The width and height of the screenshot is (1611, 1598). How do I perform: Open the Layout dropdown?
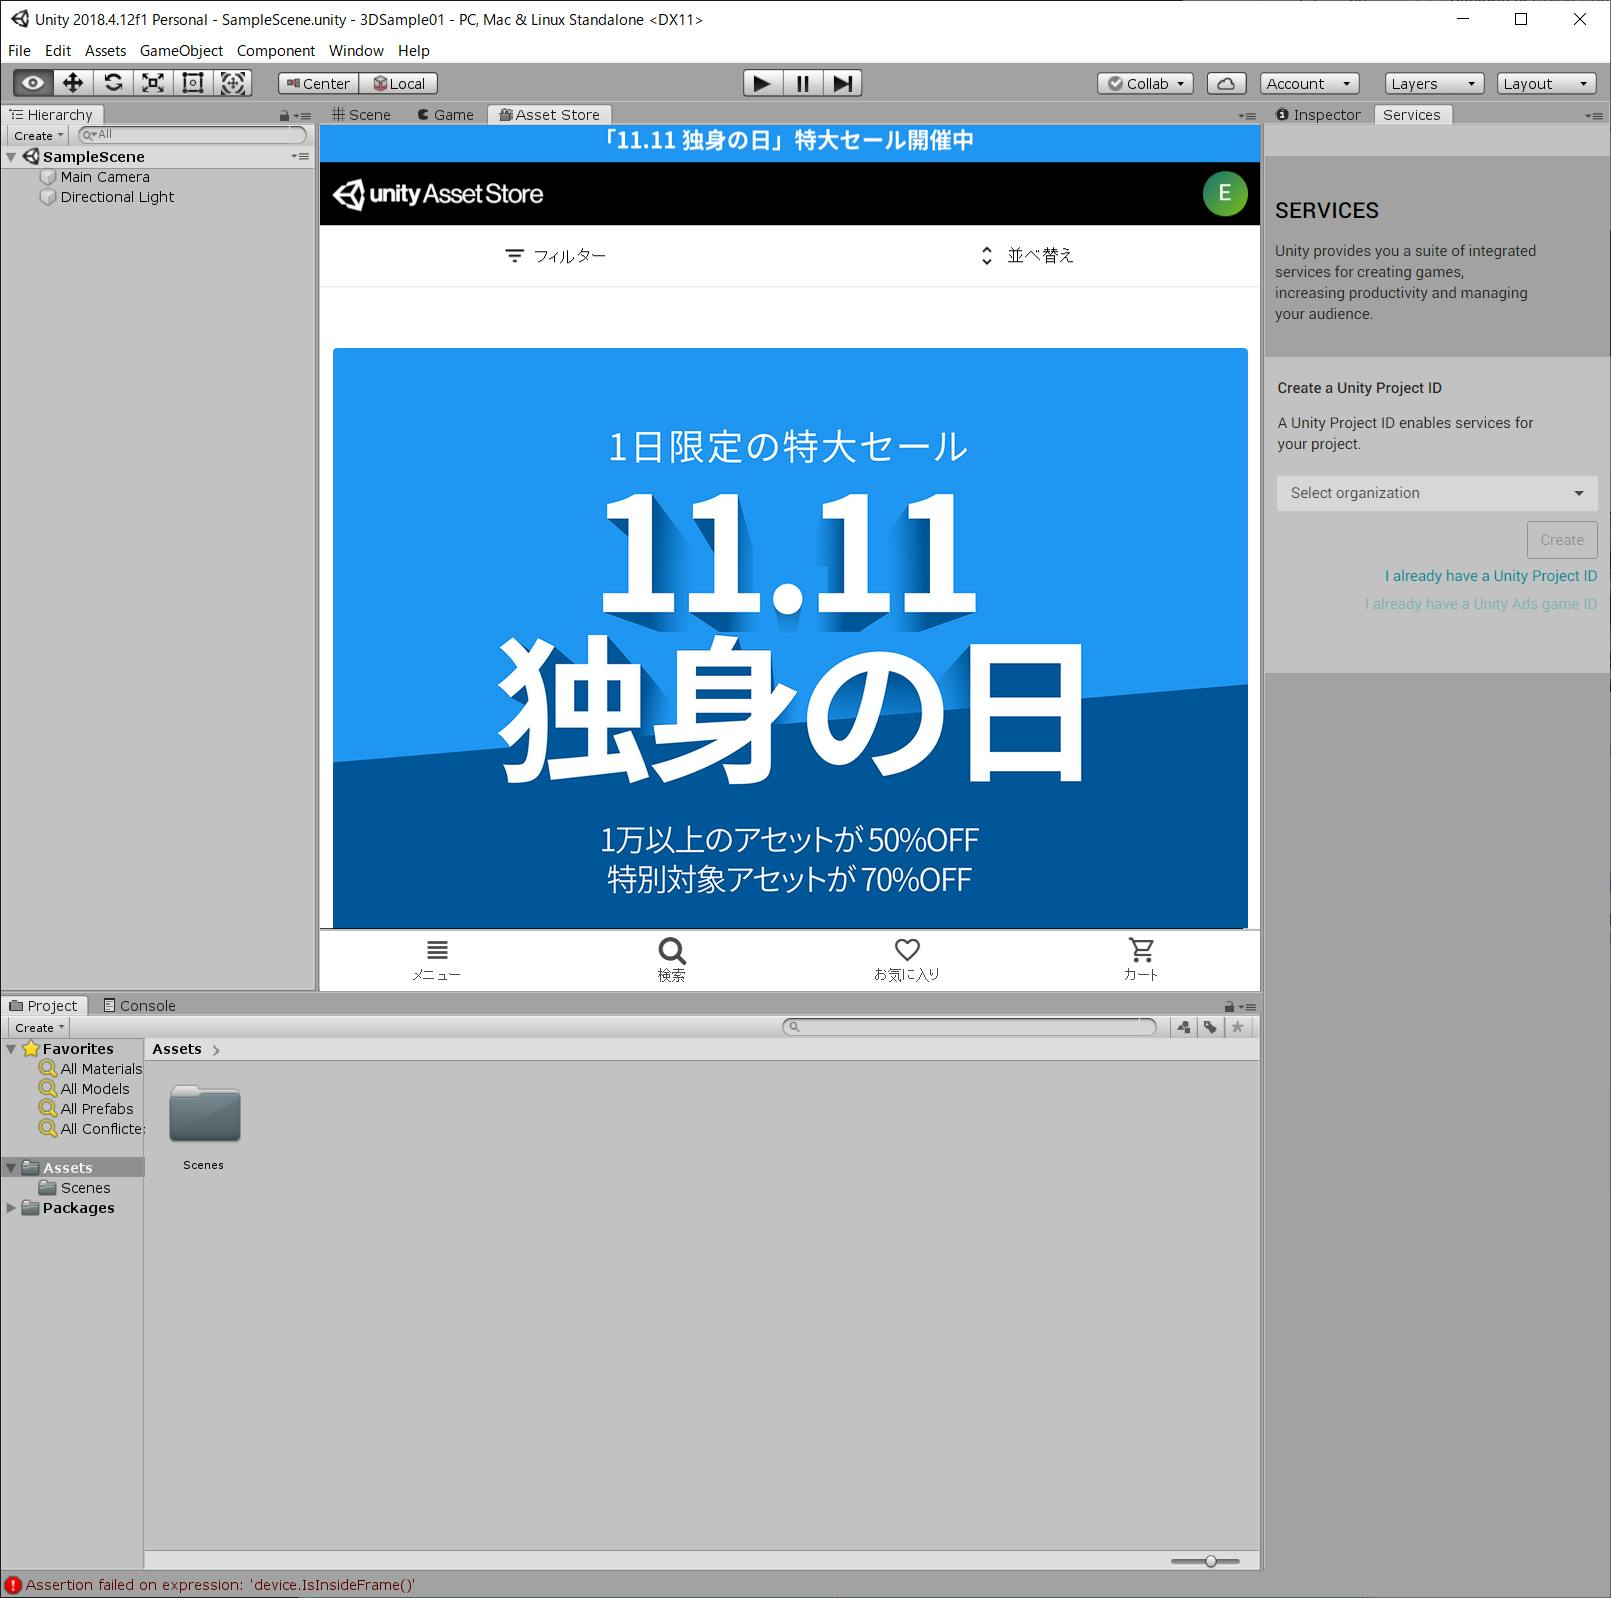pyautogui.click(x=1546, y=84)
